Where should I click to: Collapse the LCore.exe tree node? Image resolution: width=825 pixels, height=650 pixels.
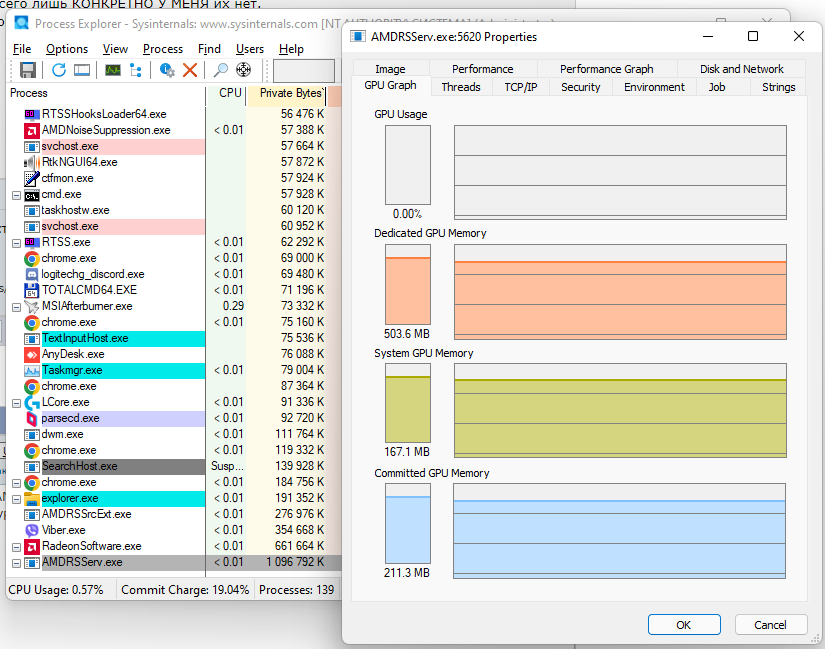coord(16,404)
